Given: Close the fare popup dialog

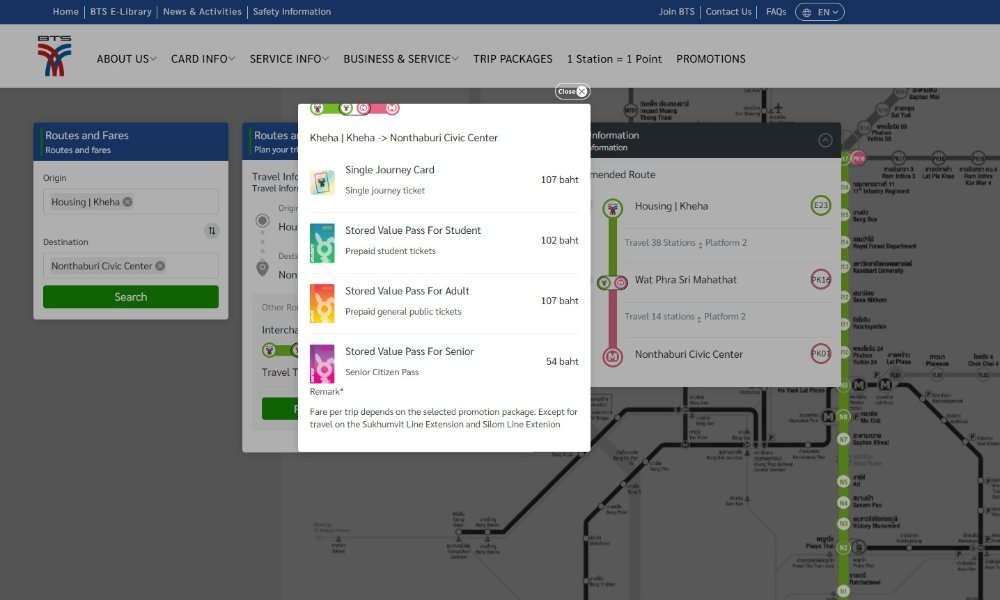Looking at the screenshot, I should (572, 91).
